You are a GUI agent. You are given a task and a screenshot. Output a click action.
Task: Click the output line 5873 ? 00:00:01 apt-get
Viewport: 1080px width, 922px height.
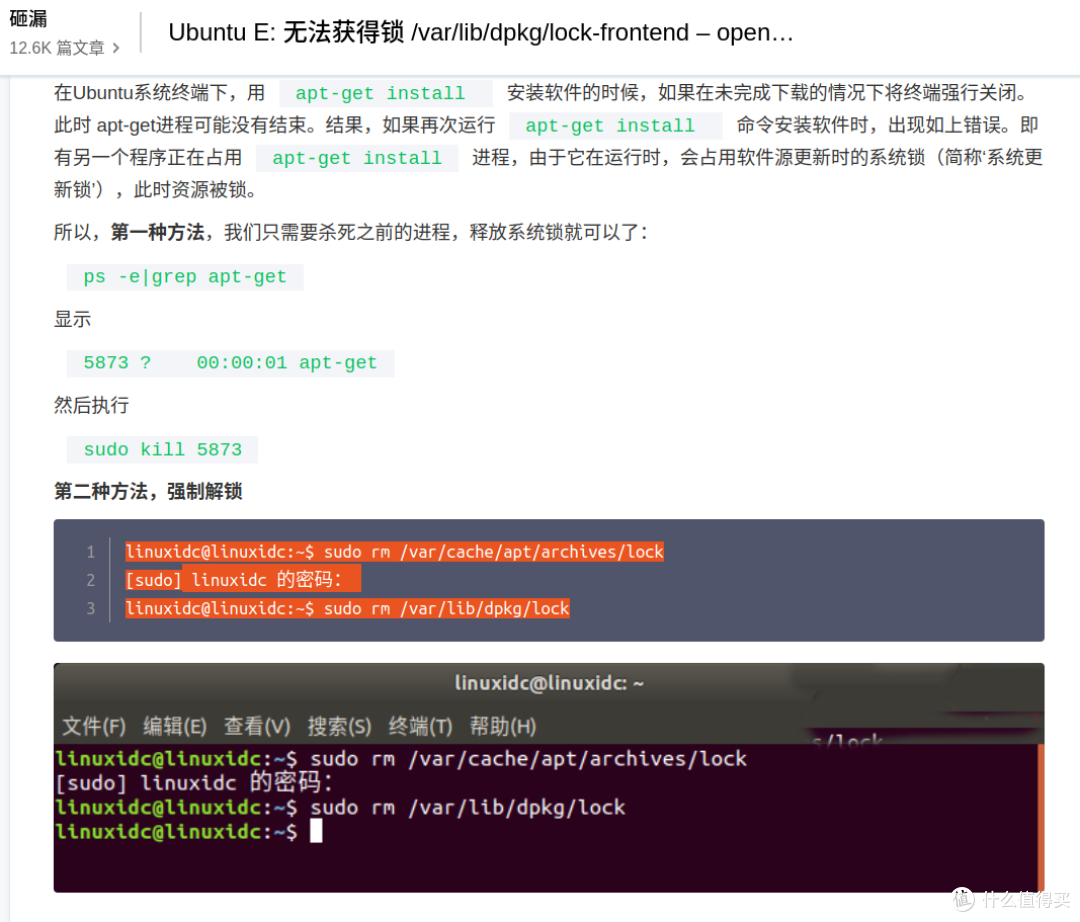tap(230, 363)
